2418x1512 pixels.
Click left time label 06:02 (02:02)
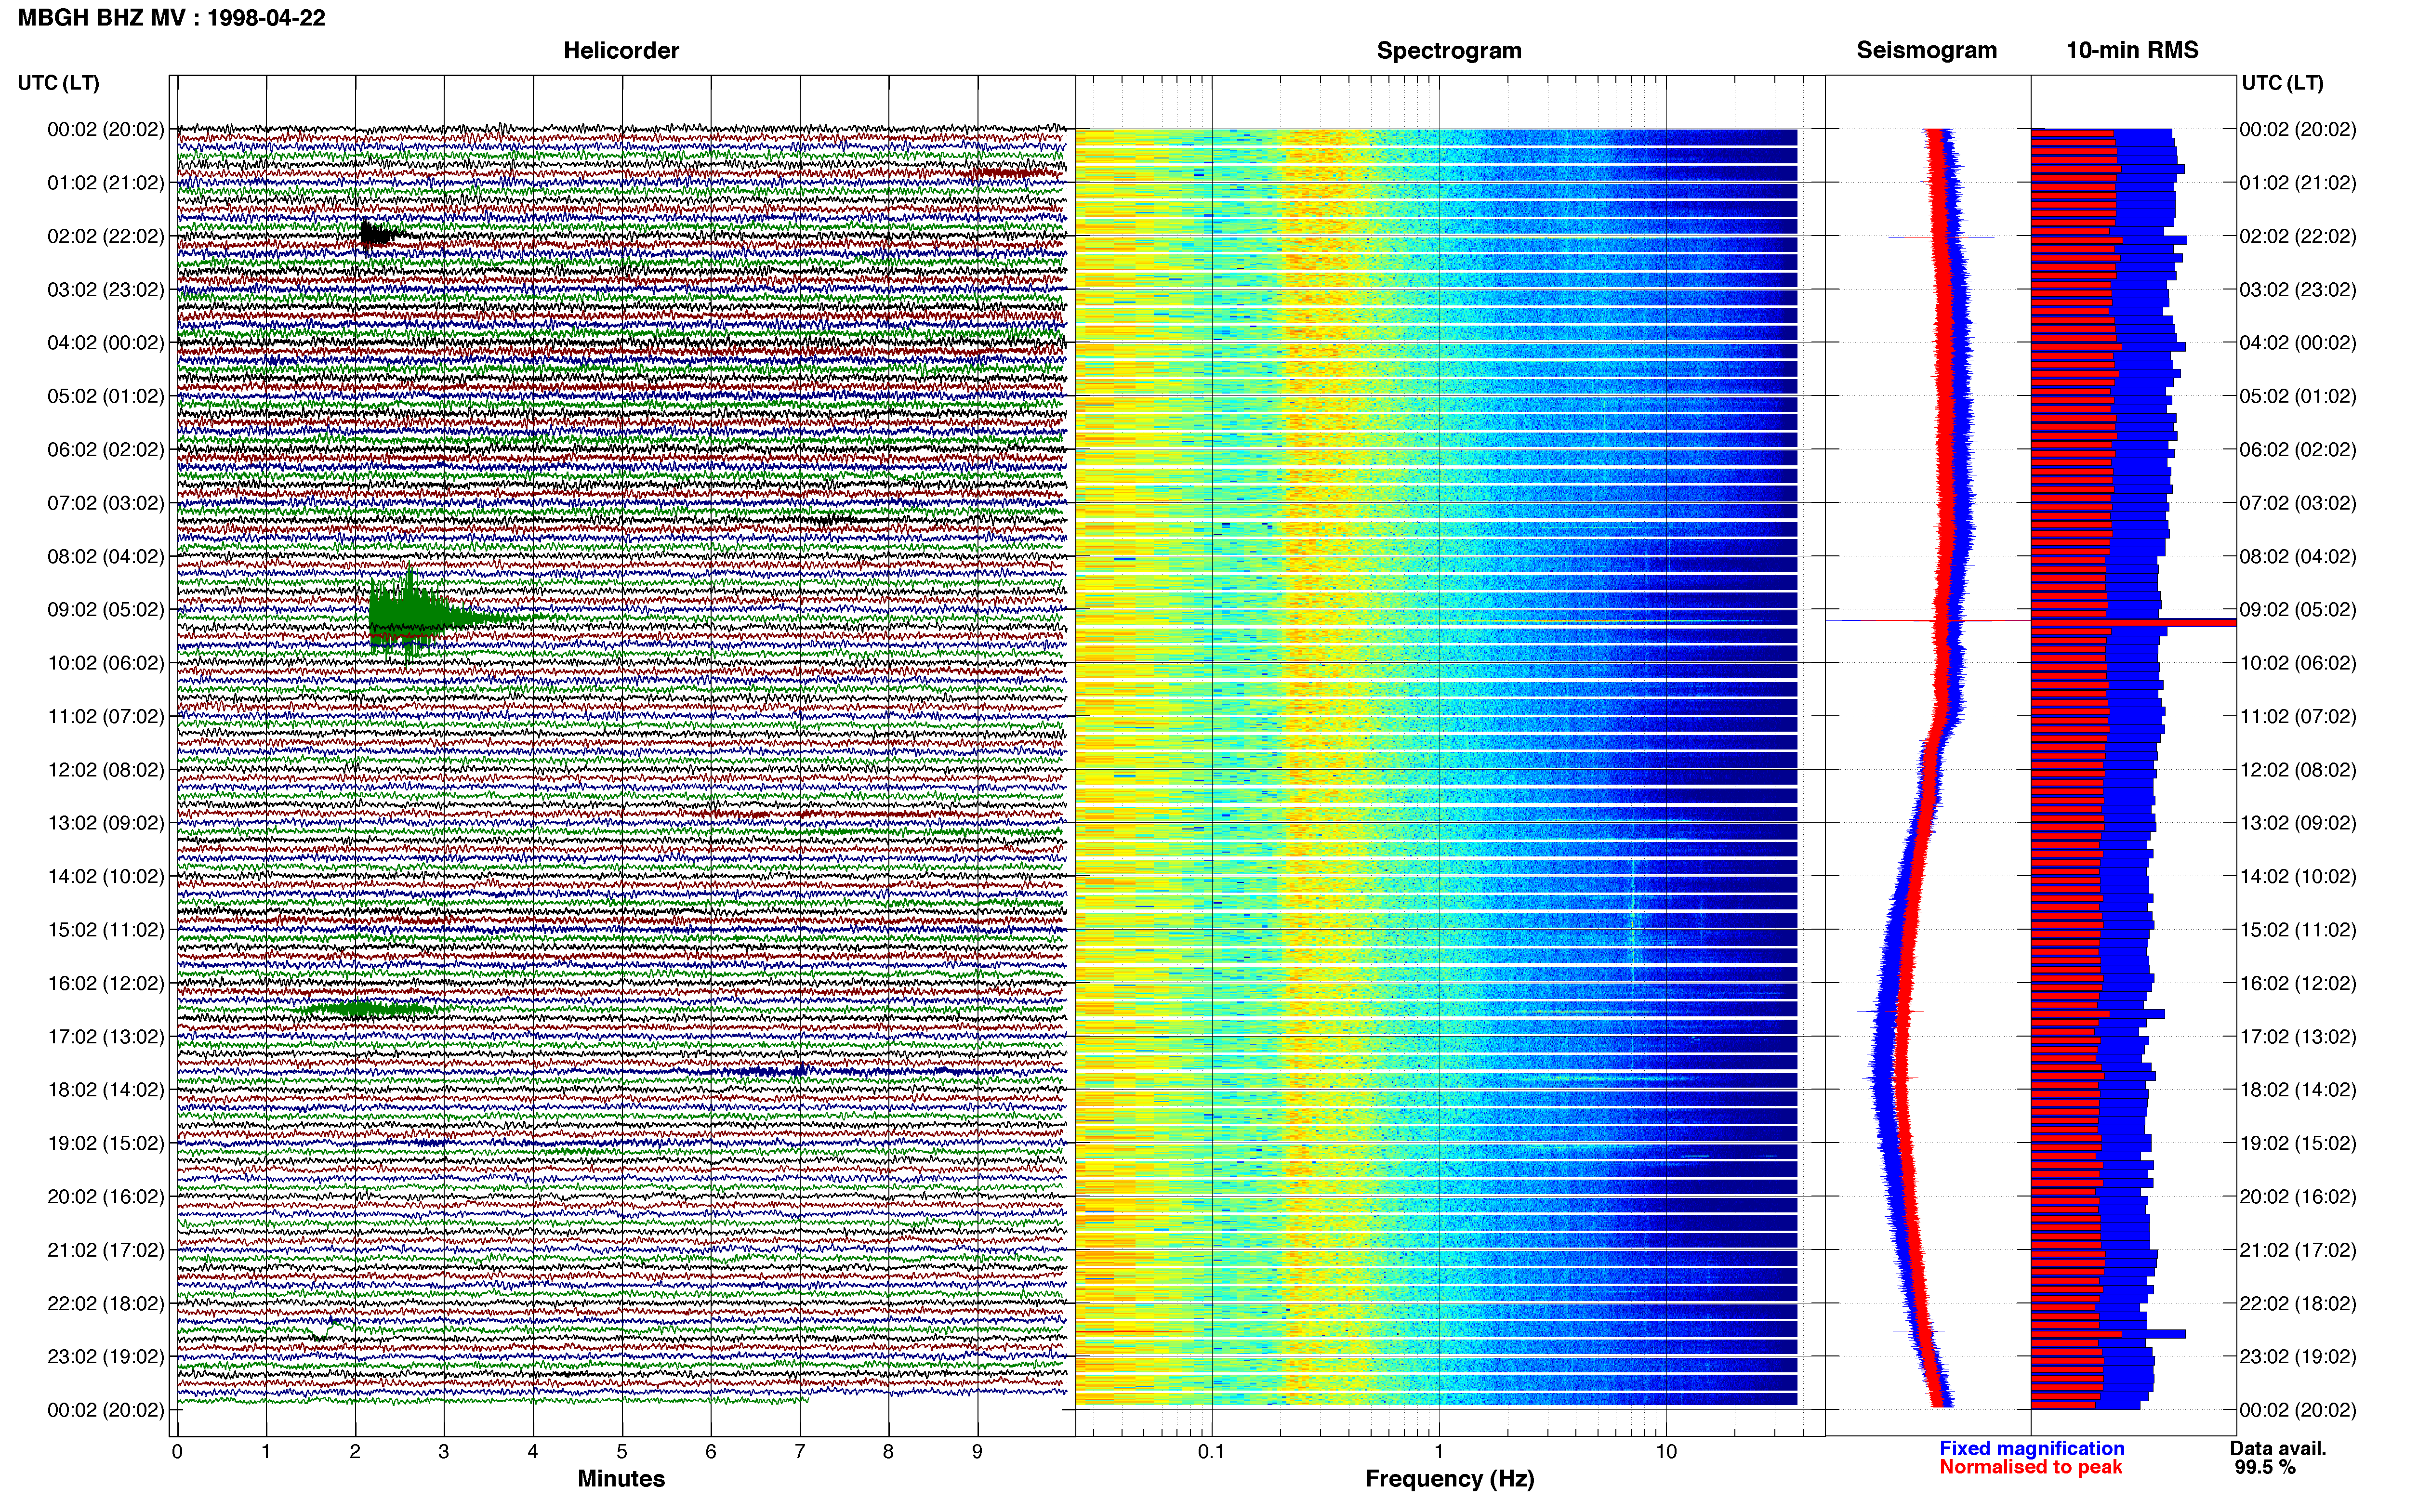106,450
